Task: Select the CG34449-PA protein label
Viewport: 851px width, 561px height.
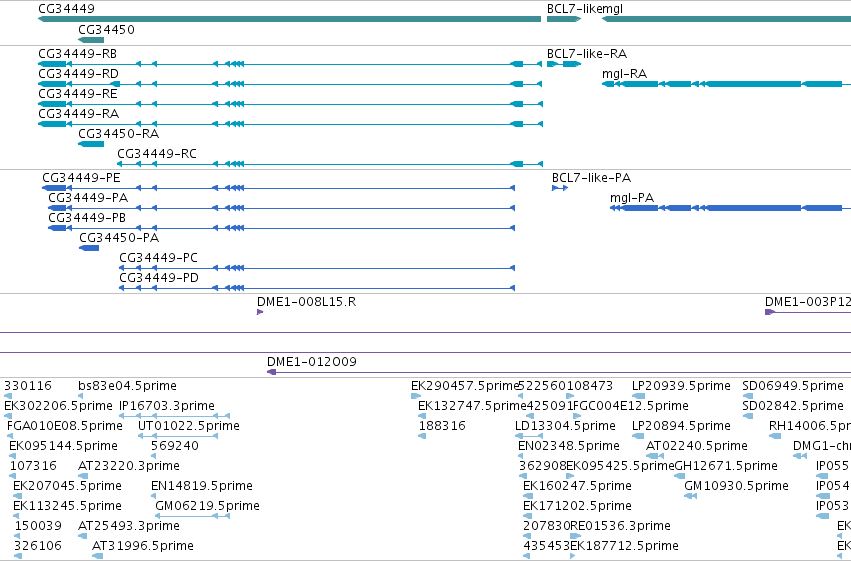Action: (x=88, y=198)
